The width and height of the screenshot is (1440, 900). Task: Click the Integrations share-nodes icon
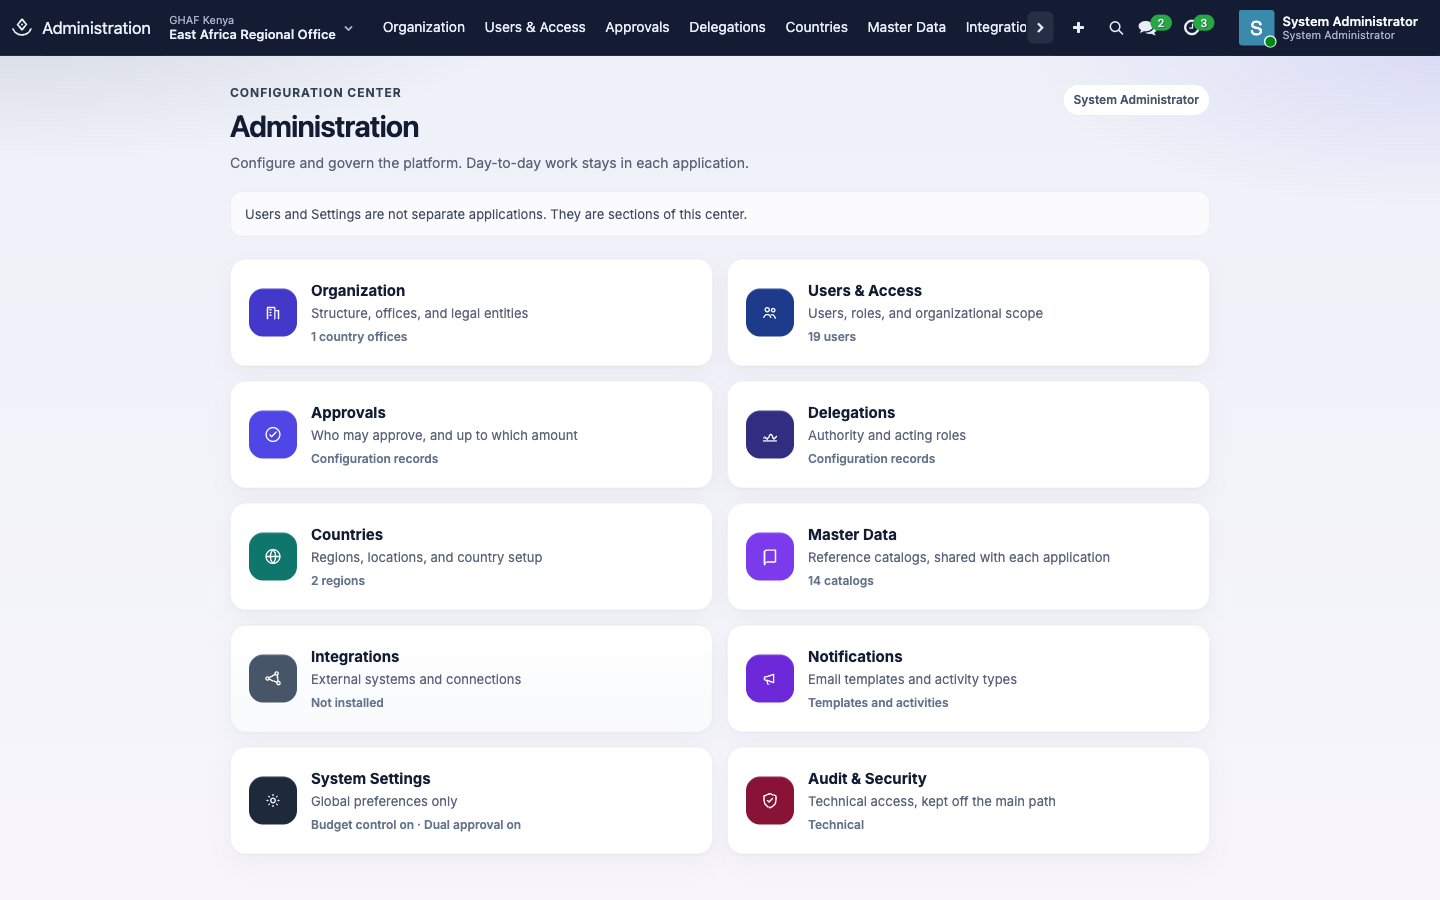273,679
